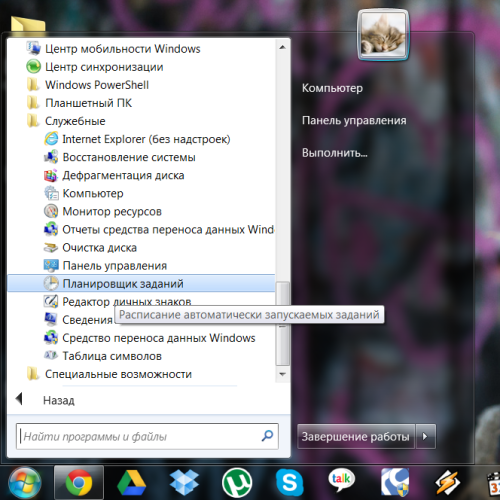Open Панель управления in the right pane
This screenshot has width=500, height=500.
tap(354, 120)
